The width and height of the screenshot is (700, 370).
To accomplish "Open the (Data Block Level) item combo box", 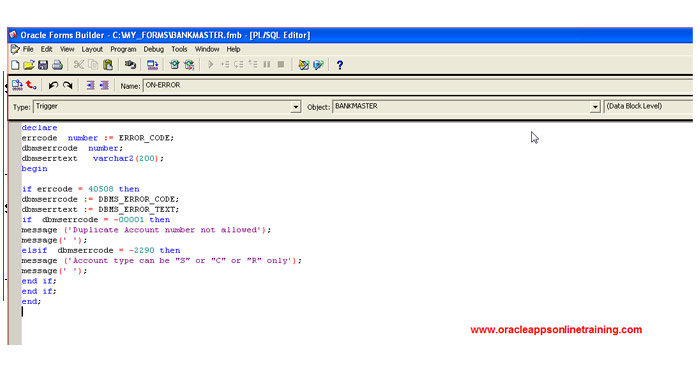I will coord(648,107).
